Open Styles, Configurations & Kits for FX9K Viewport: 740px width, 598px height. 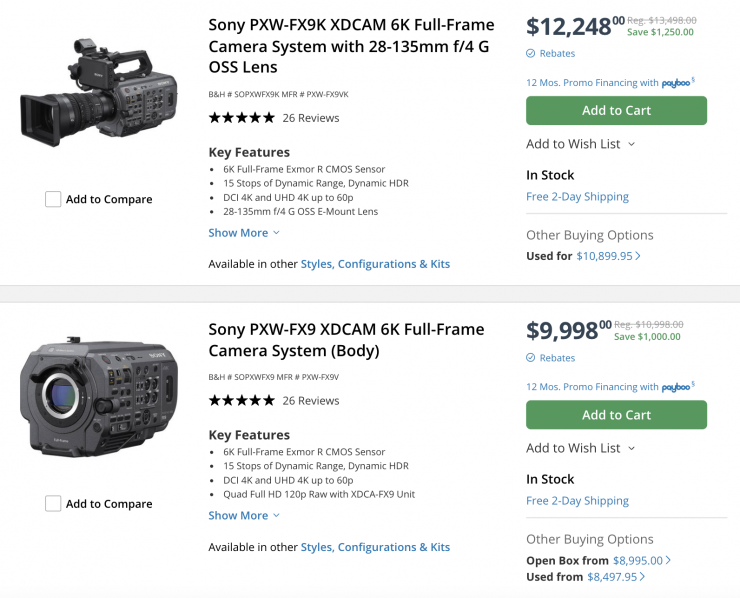(375, 264)
